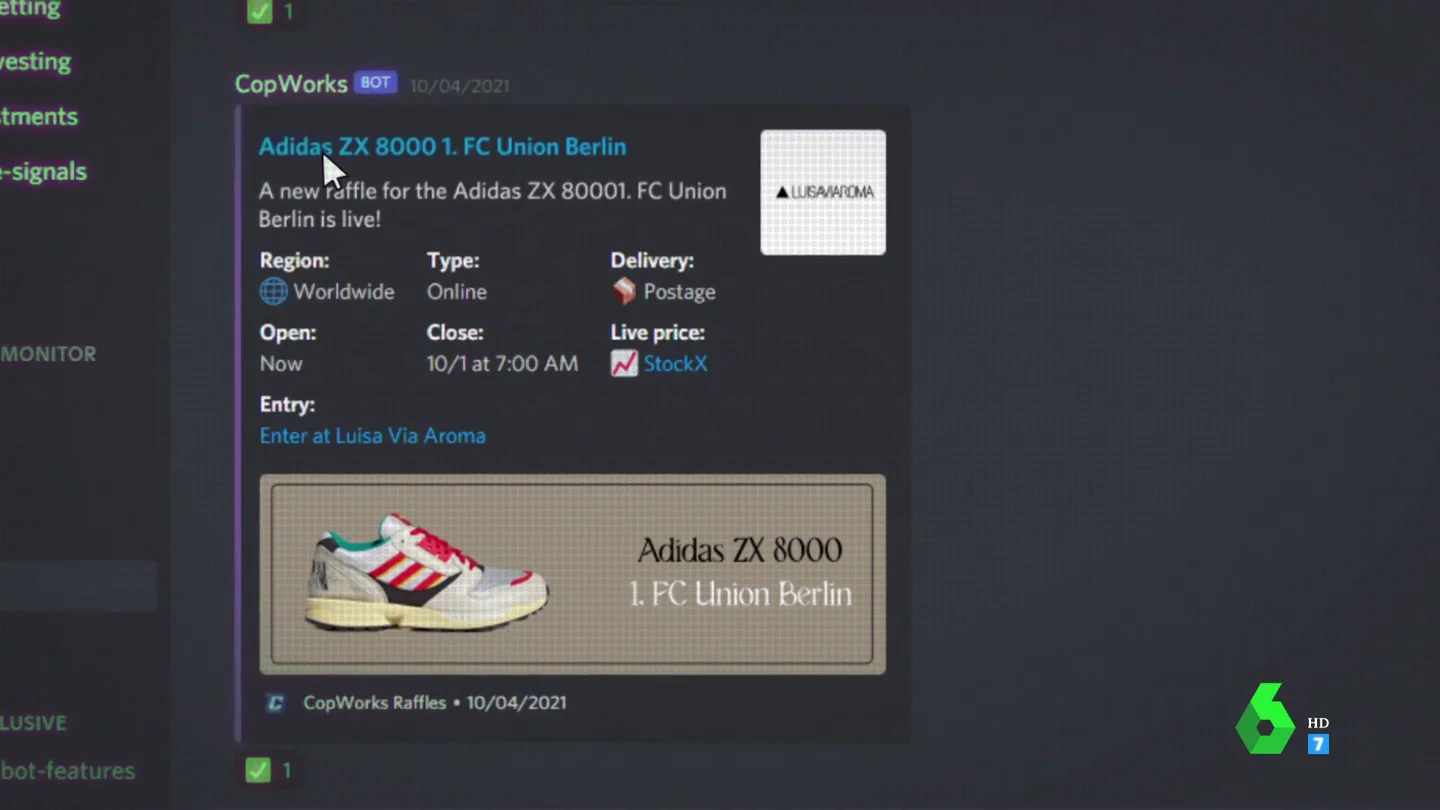This screenshot has width=1440, height=810.
Task: Click the BOT tag badge
Action: tap(376, 83)
